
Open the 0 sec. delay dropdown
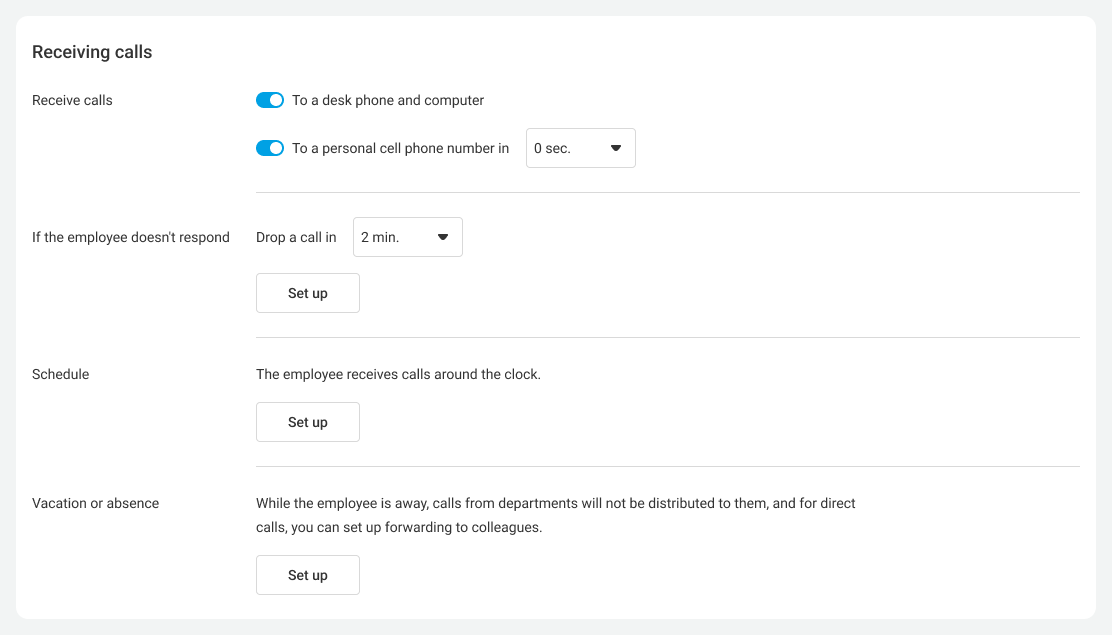click(x=580, y=148)
